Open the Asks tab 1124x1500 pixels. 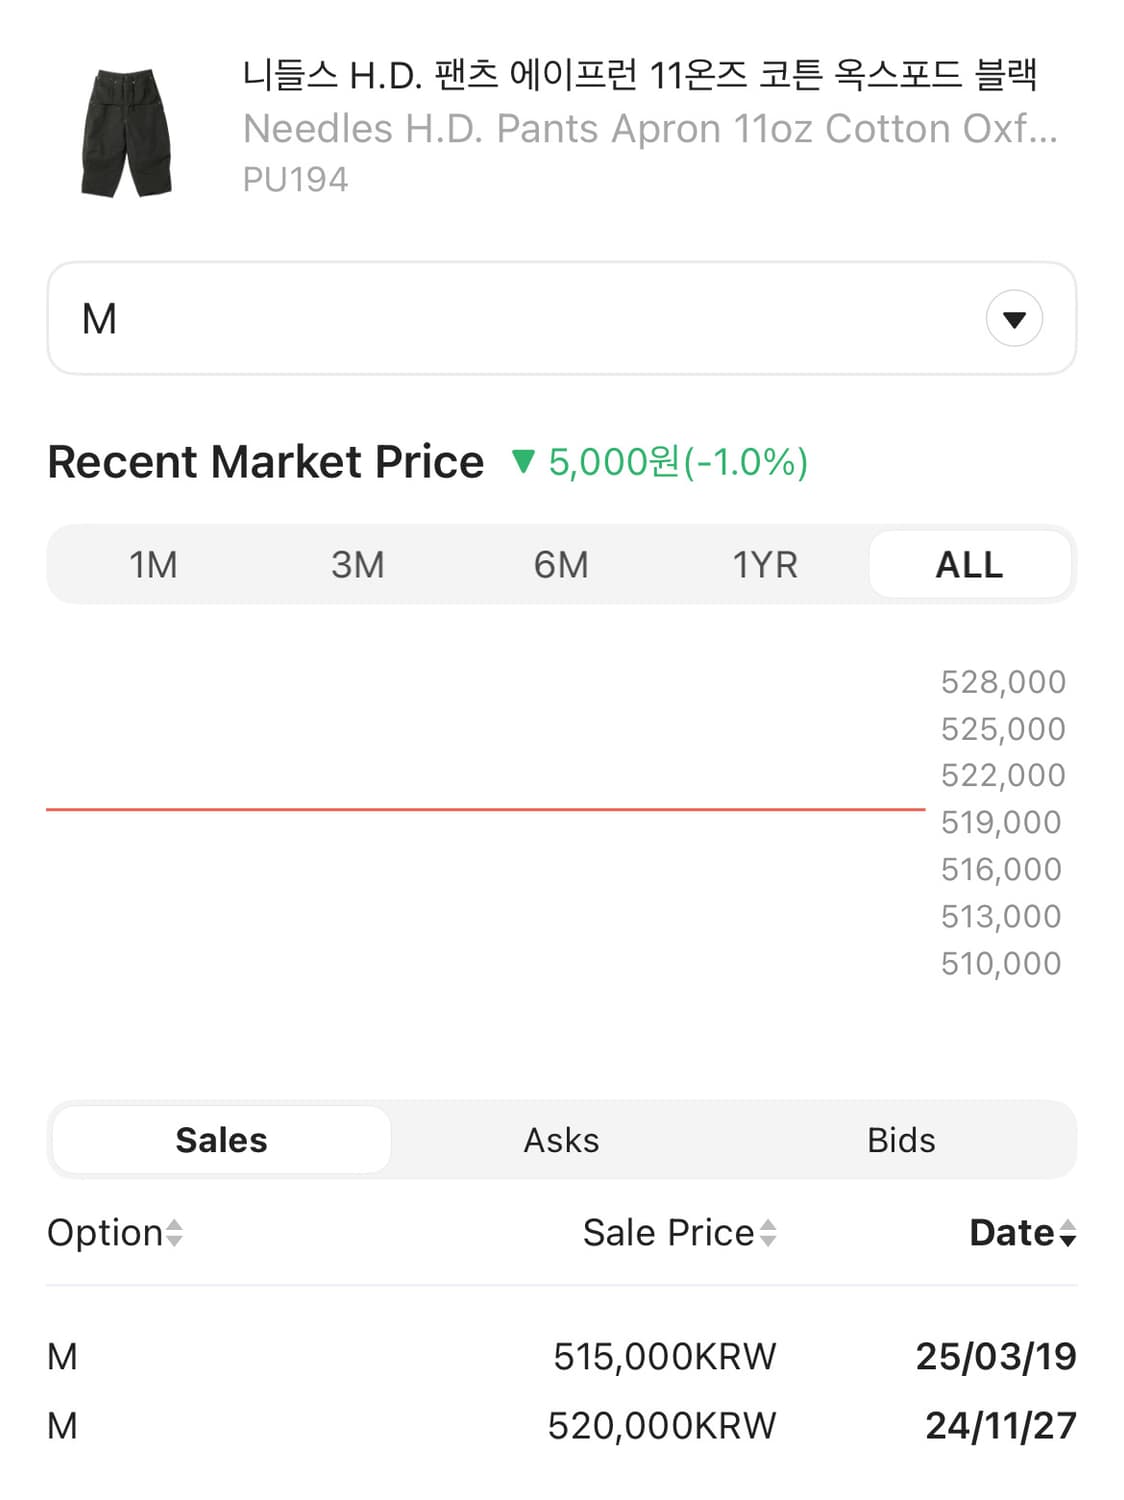point(561,1140)
